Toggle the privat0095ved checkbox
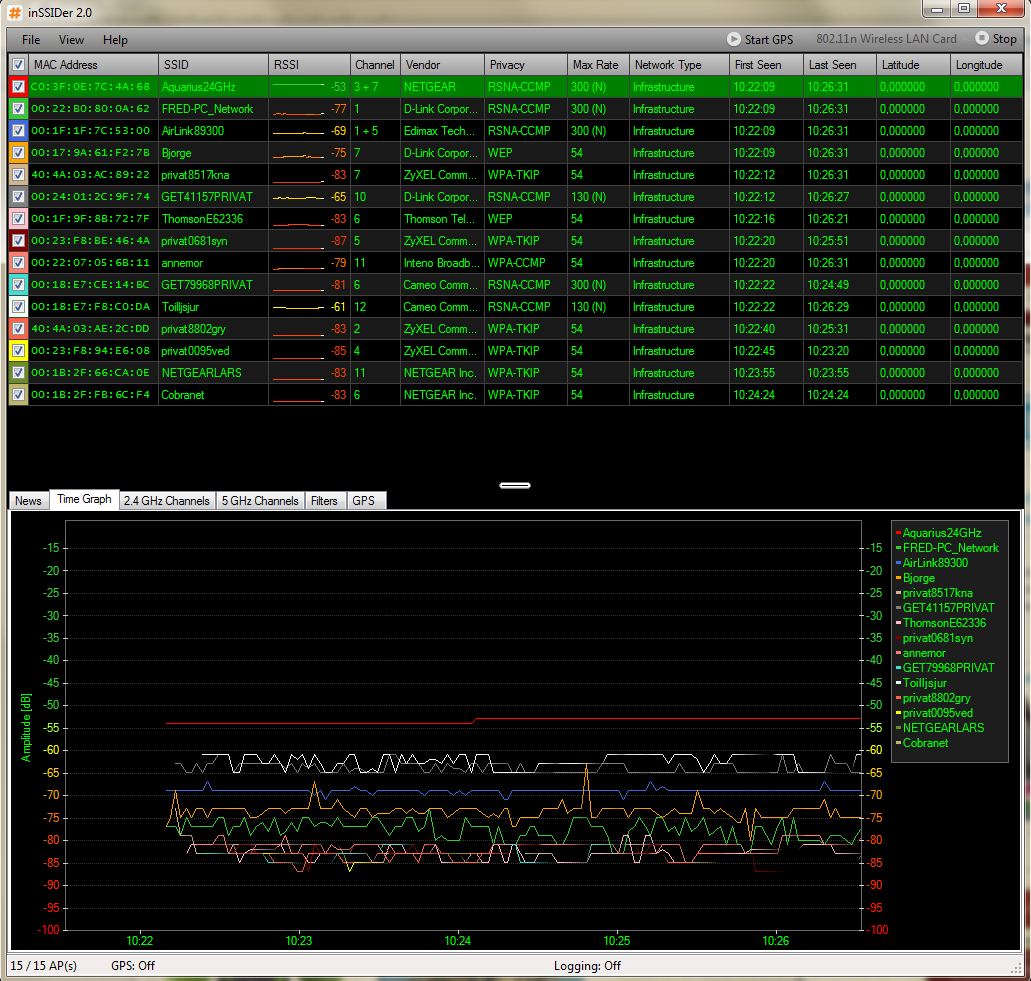Viewport: 1031px width, 981px height. [x=18, y=351]
